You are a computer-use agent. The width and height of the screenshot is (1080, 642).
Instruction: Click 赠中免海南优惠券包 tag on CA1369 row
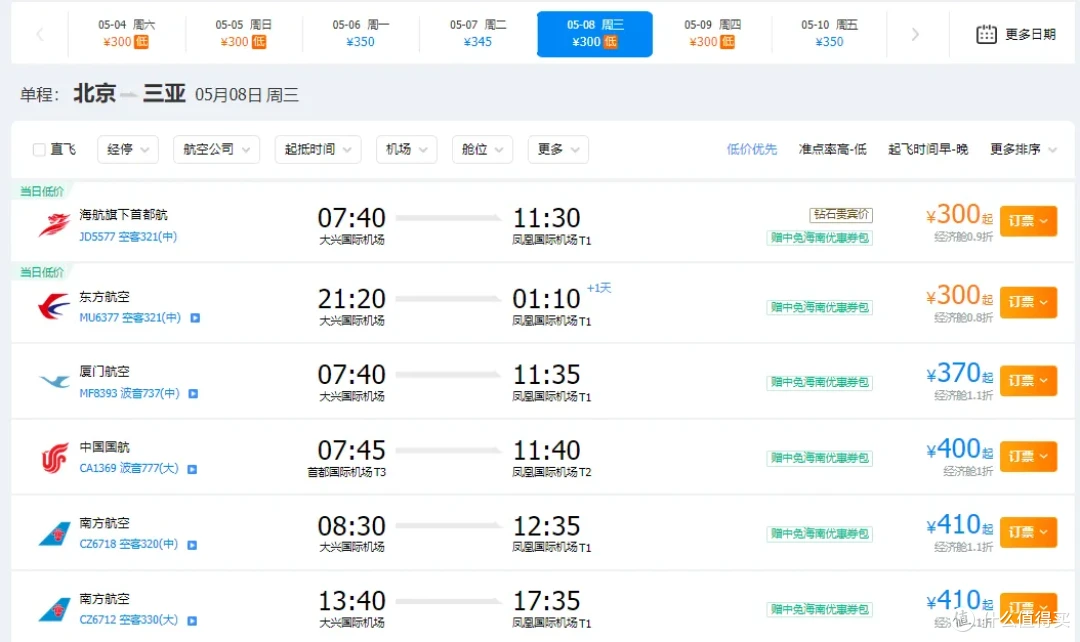tap(820, 458)
